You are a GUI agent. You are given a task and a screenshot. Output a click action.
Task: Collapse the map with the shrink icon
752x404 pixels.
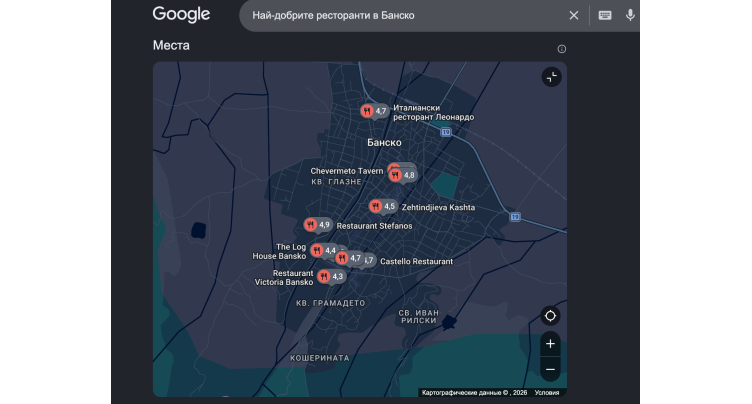point(552,77)
